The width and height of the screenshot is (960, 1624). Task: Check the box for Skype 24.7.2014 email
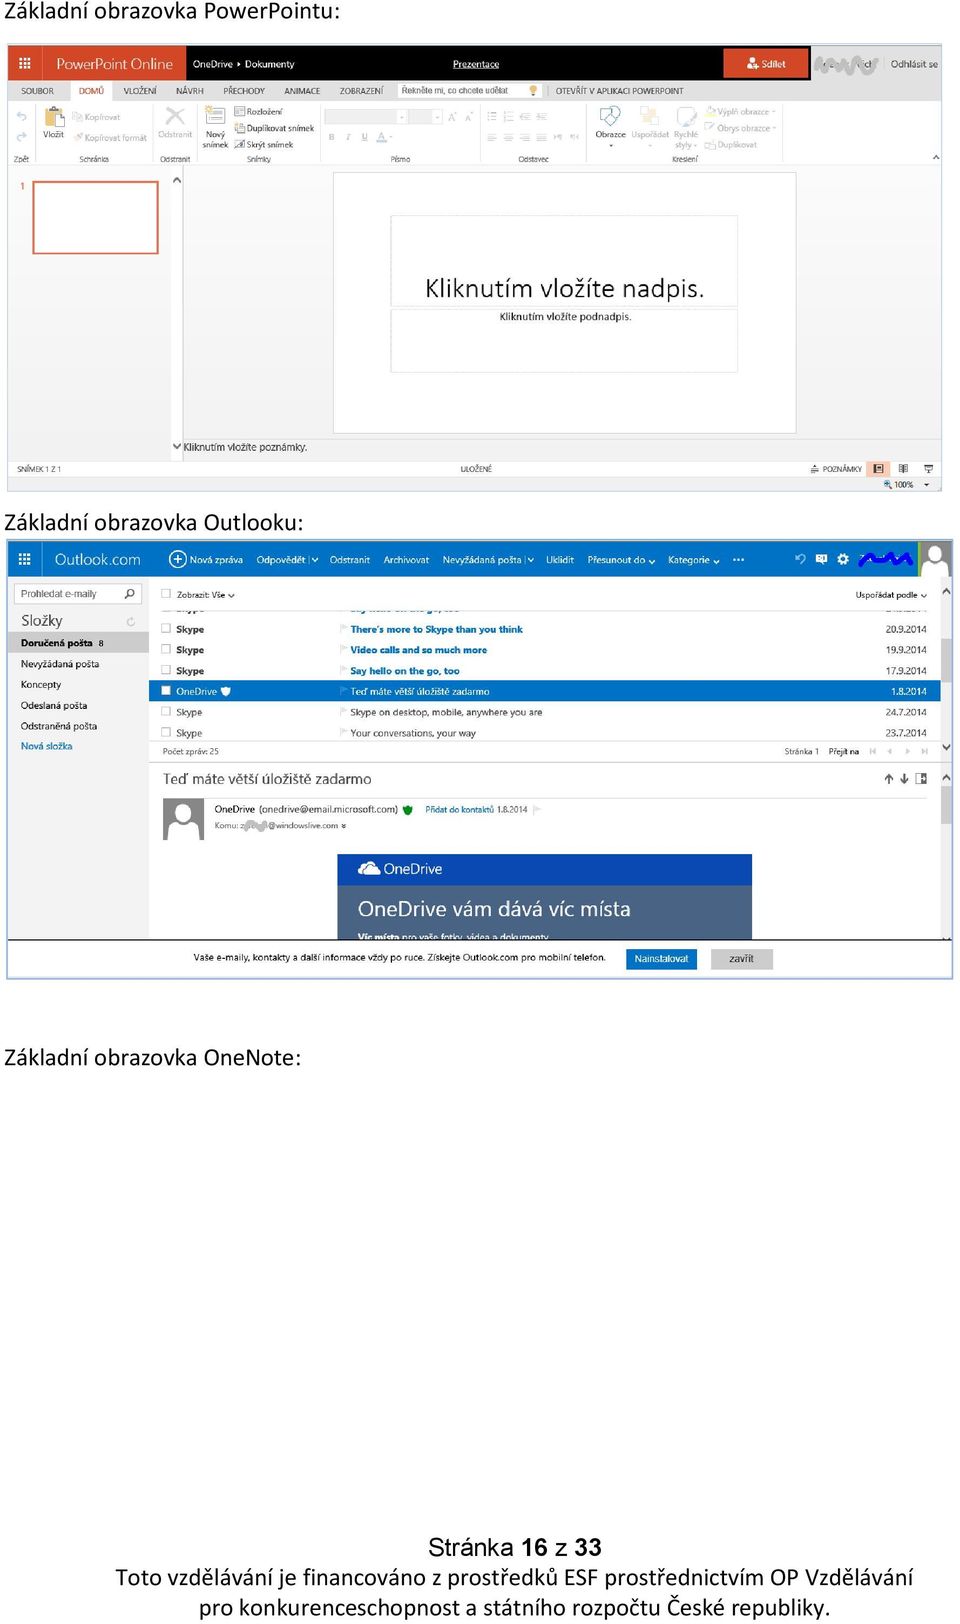point(166,712)
